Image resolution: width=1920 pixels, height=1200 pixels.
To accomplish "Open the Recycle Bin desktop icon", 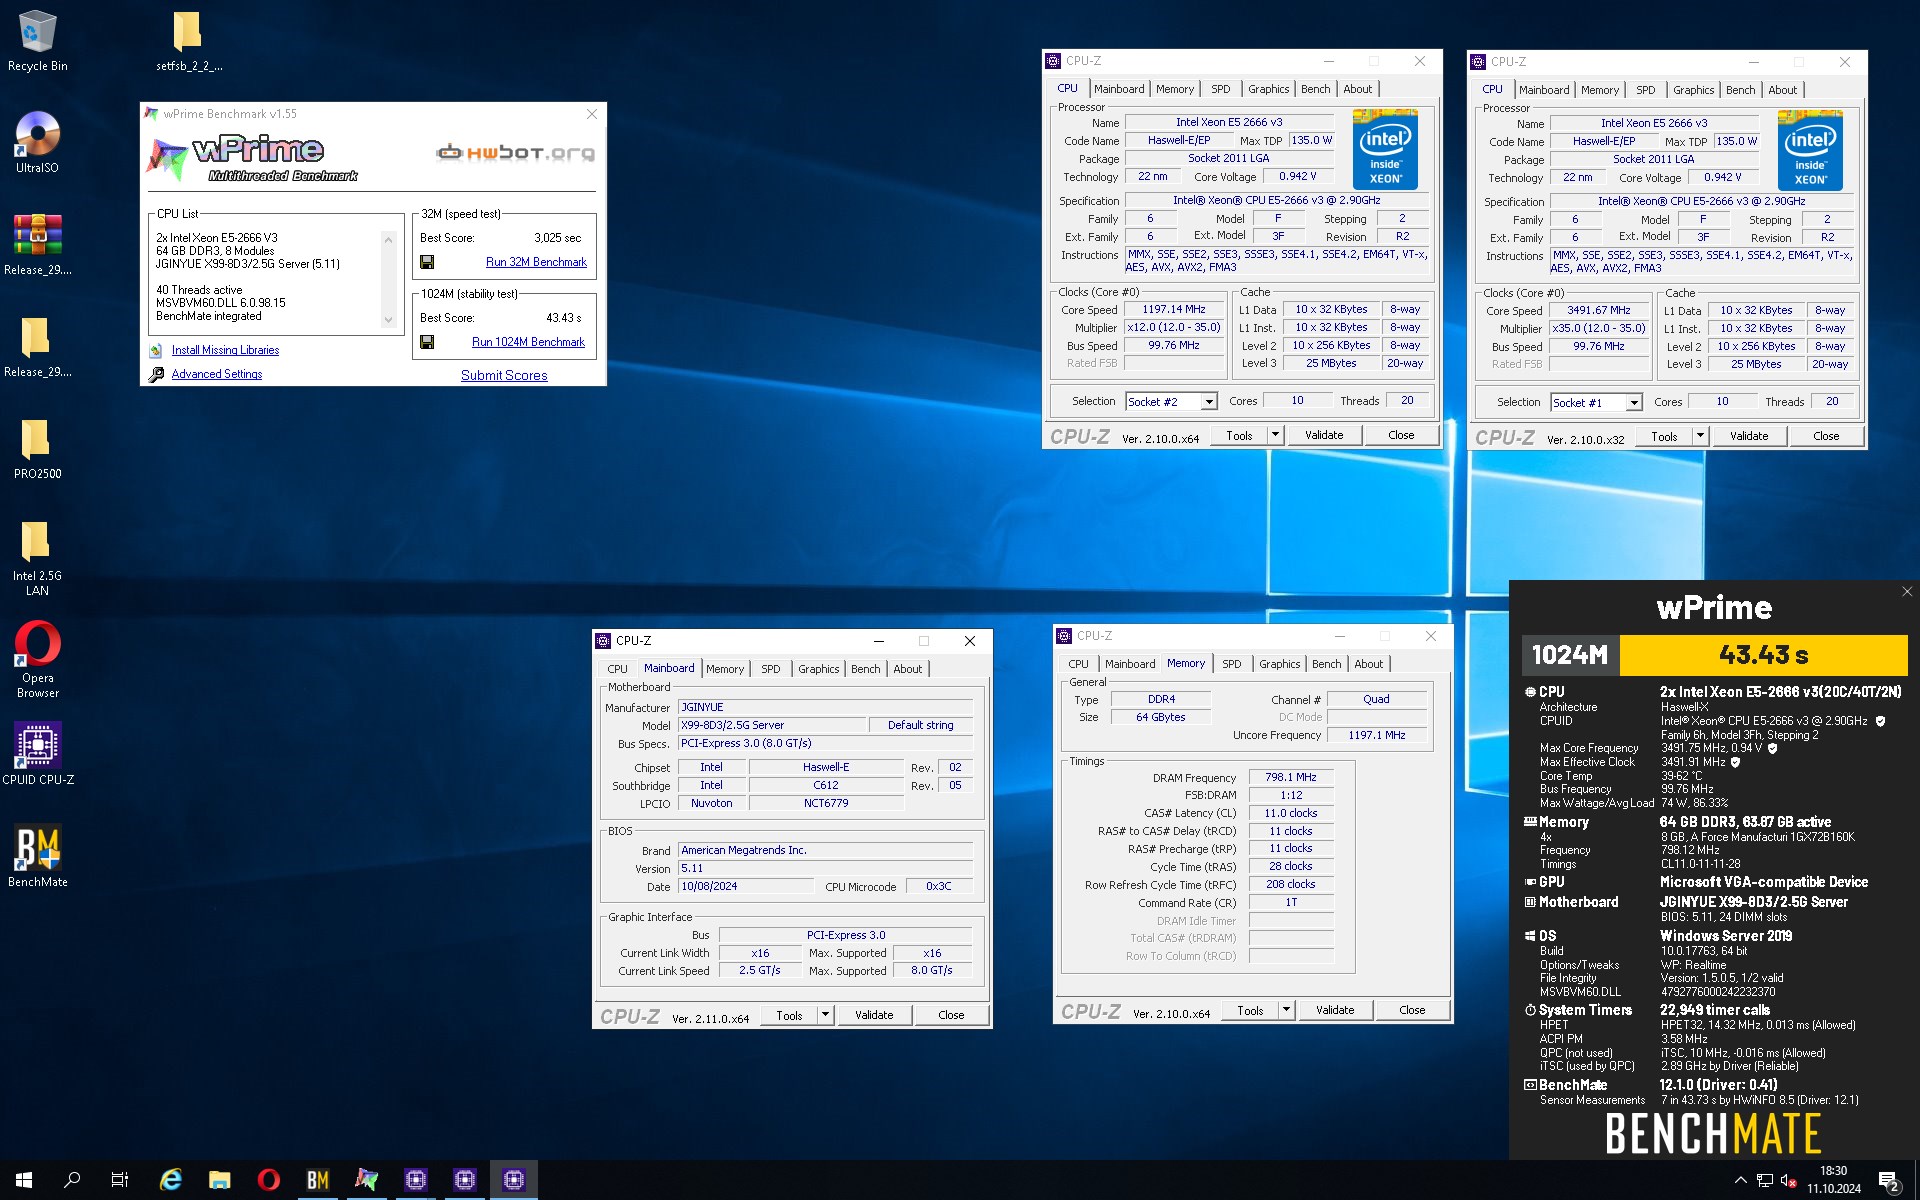I will pos(37,41).
